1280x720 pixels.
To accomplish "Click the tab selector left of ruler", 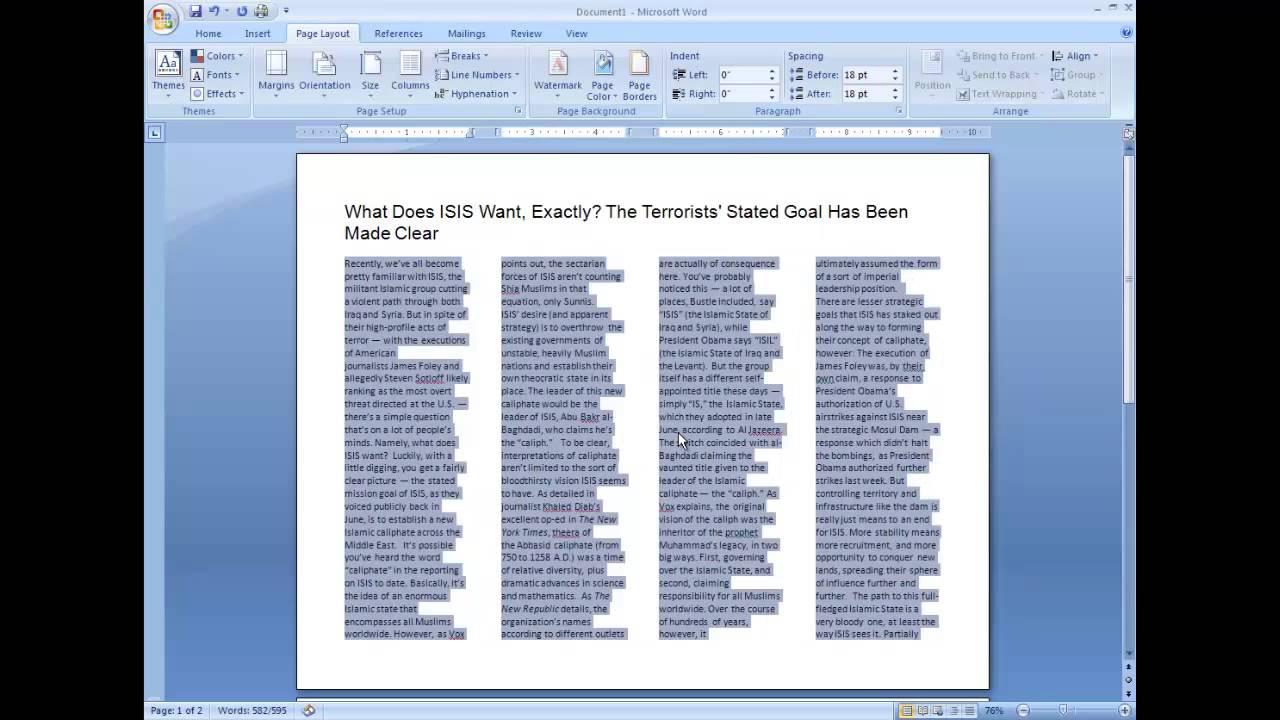I will click(154, 132).
